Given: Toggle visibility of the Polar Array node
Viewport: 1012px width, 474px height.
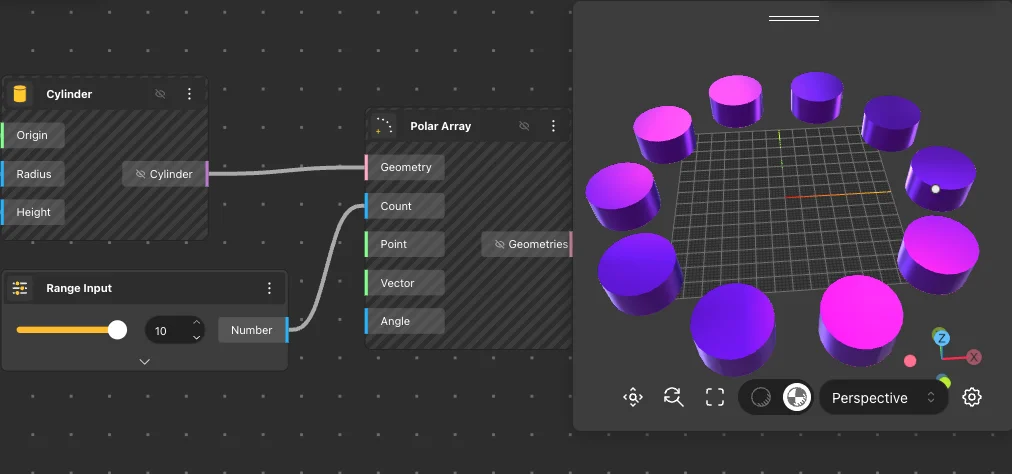Looking at the screenshot, I should click(524, 126).
